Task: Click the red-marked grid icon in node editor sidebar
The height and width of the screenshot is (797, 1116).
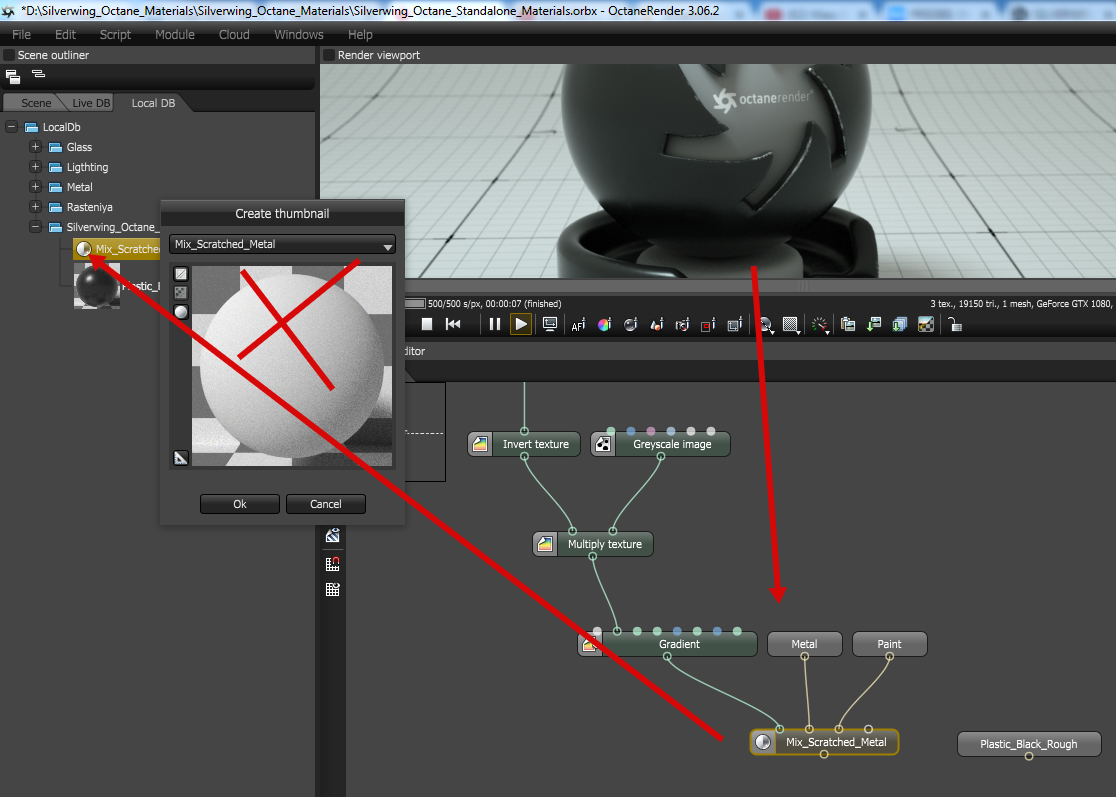Action: coord(332,564)
